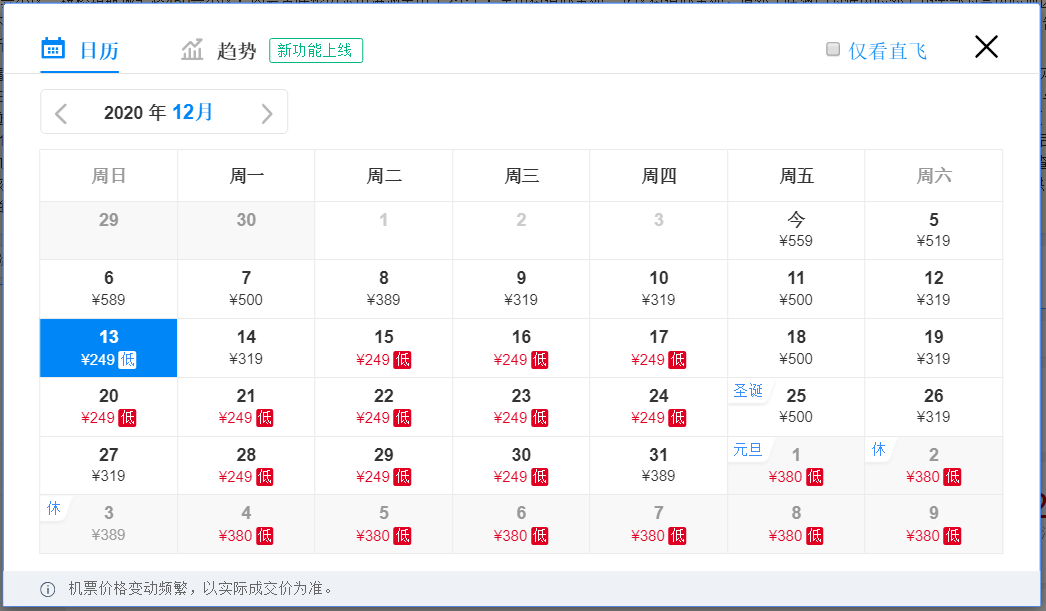This screenshot has width=1046, height=611.
Task: Choose December 29 low fare ¥249
Action: 384,465
